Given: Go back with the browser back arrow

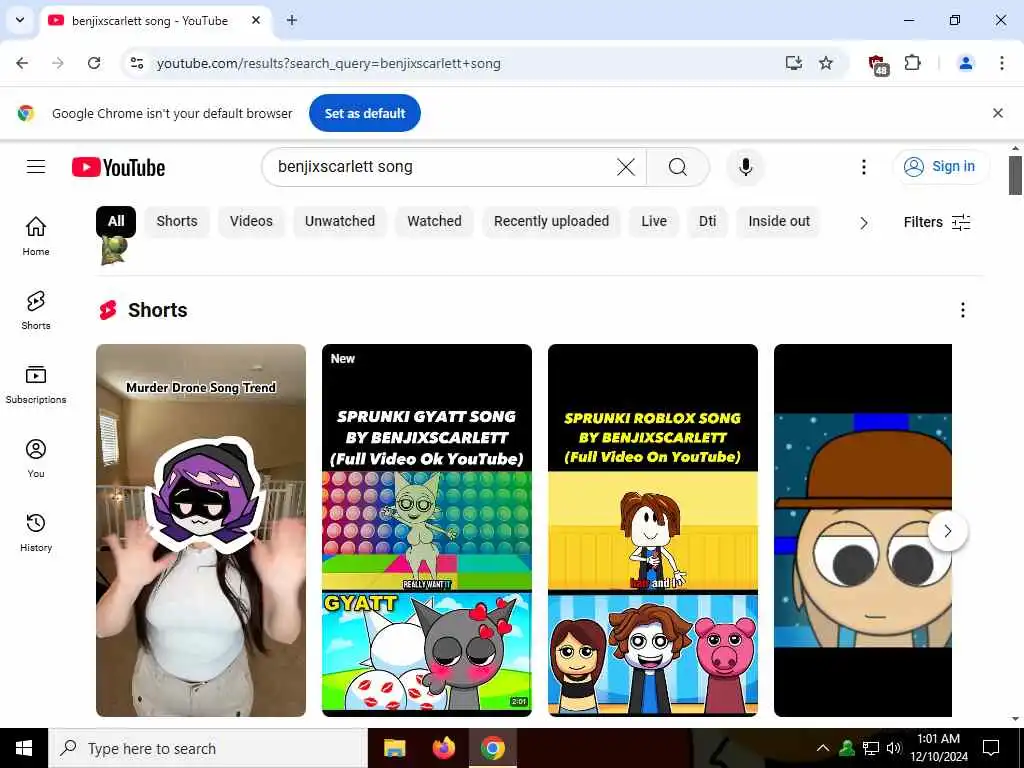Looking at the screenshot, I should pos(22,63).
